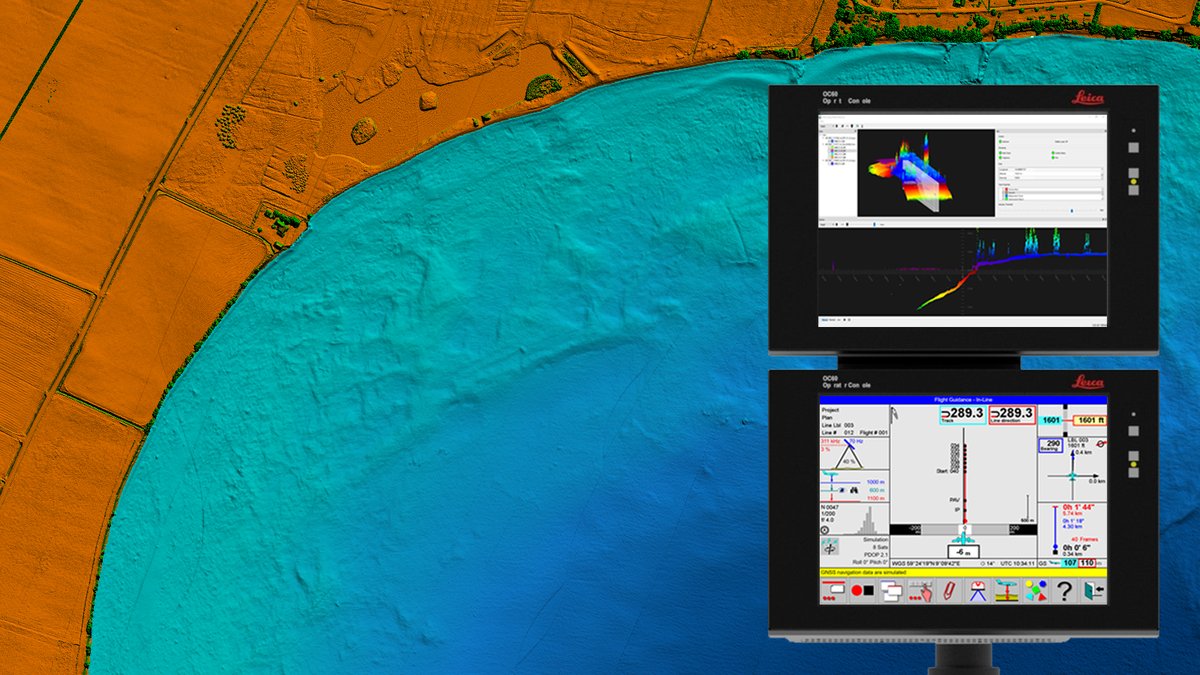Open help with the question mark icon
1200x675 pixels.
coord(1064,590)
